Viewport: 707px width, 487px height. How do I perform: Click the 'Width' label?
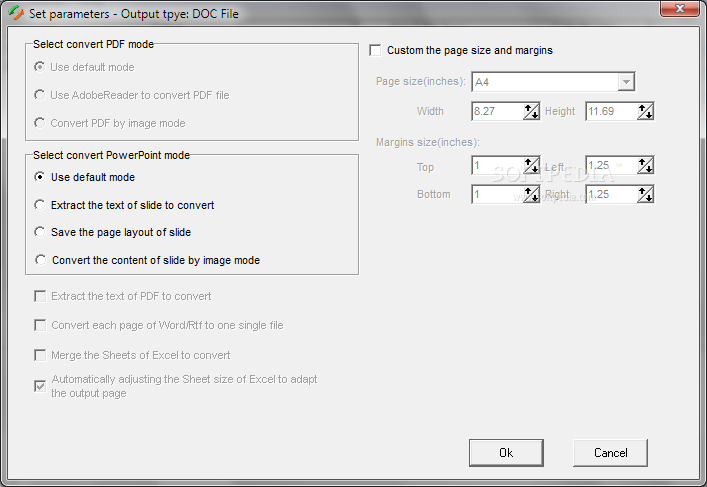430,111
